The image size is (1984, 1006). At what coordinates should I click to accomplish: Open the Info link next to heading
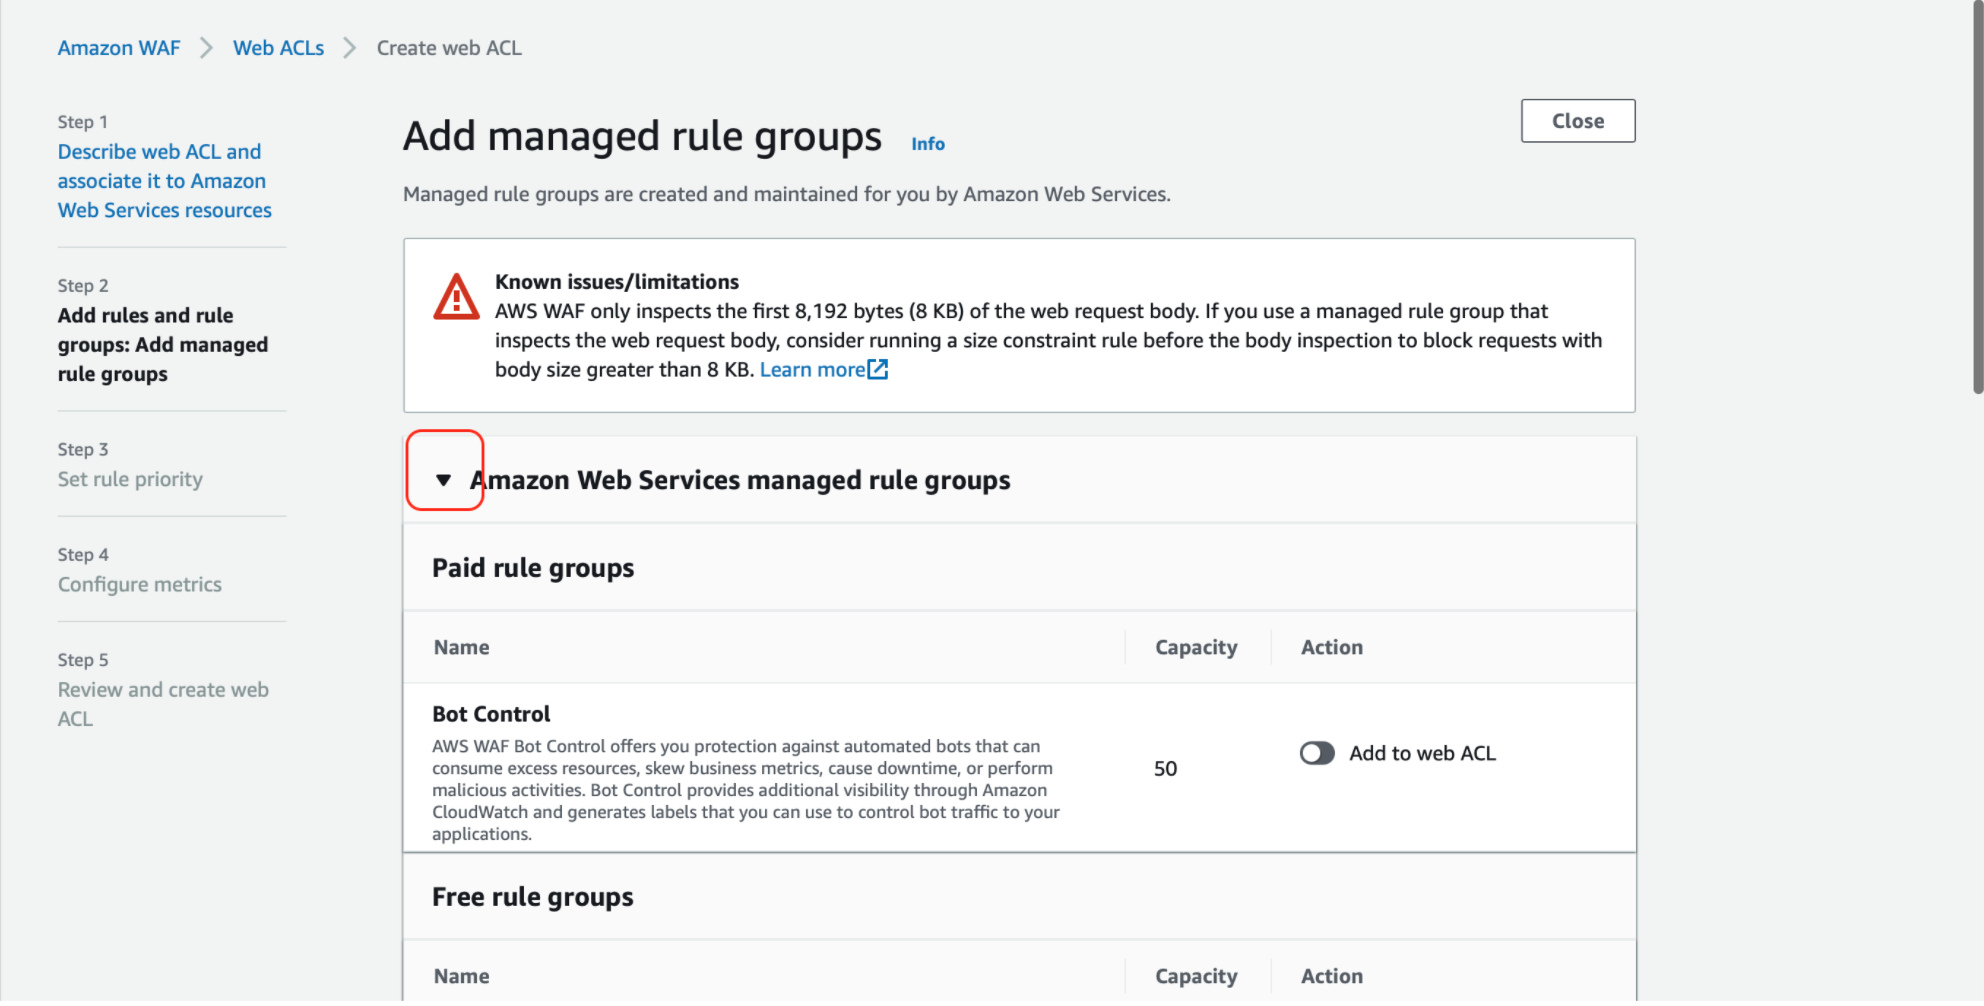point(928,144)
